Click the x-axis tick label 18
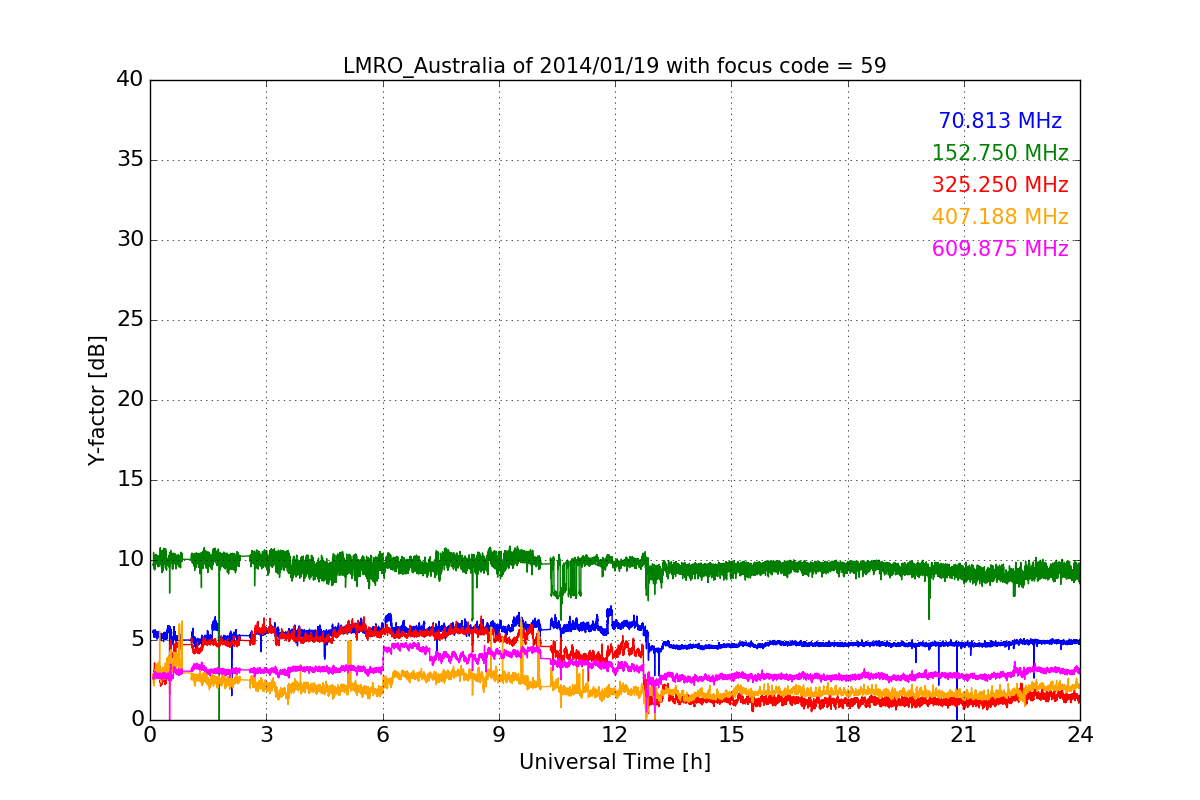 pyautogui.click(x=847, y=734)
